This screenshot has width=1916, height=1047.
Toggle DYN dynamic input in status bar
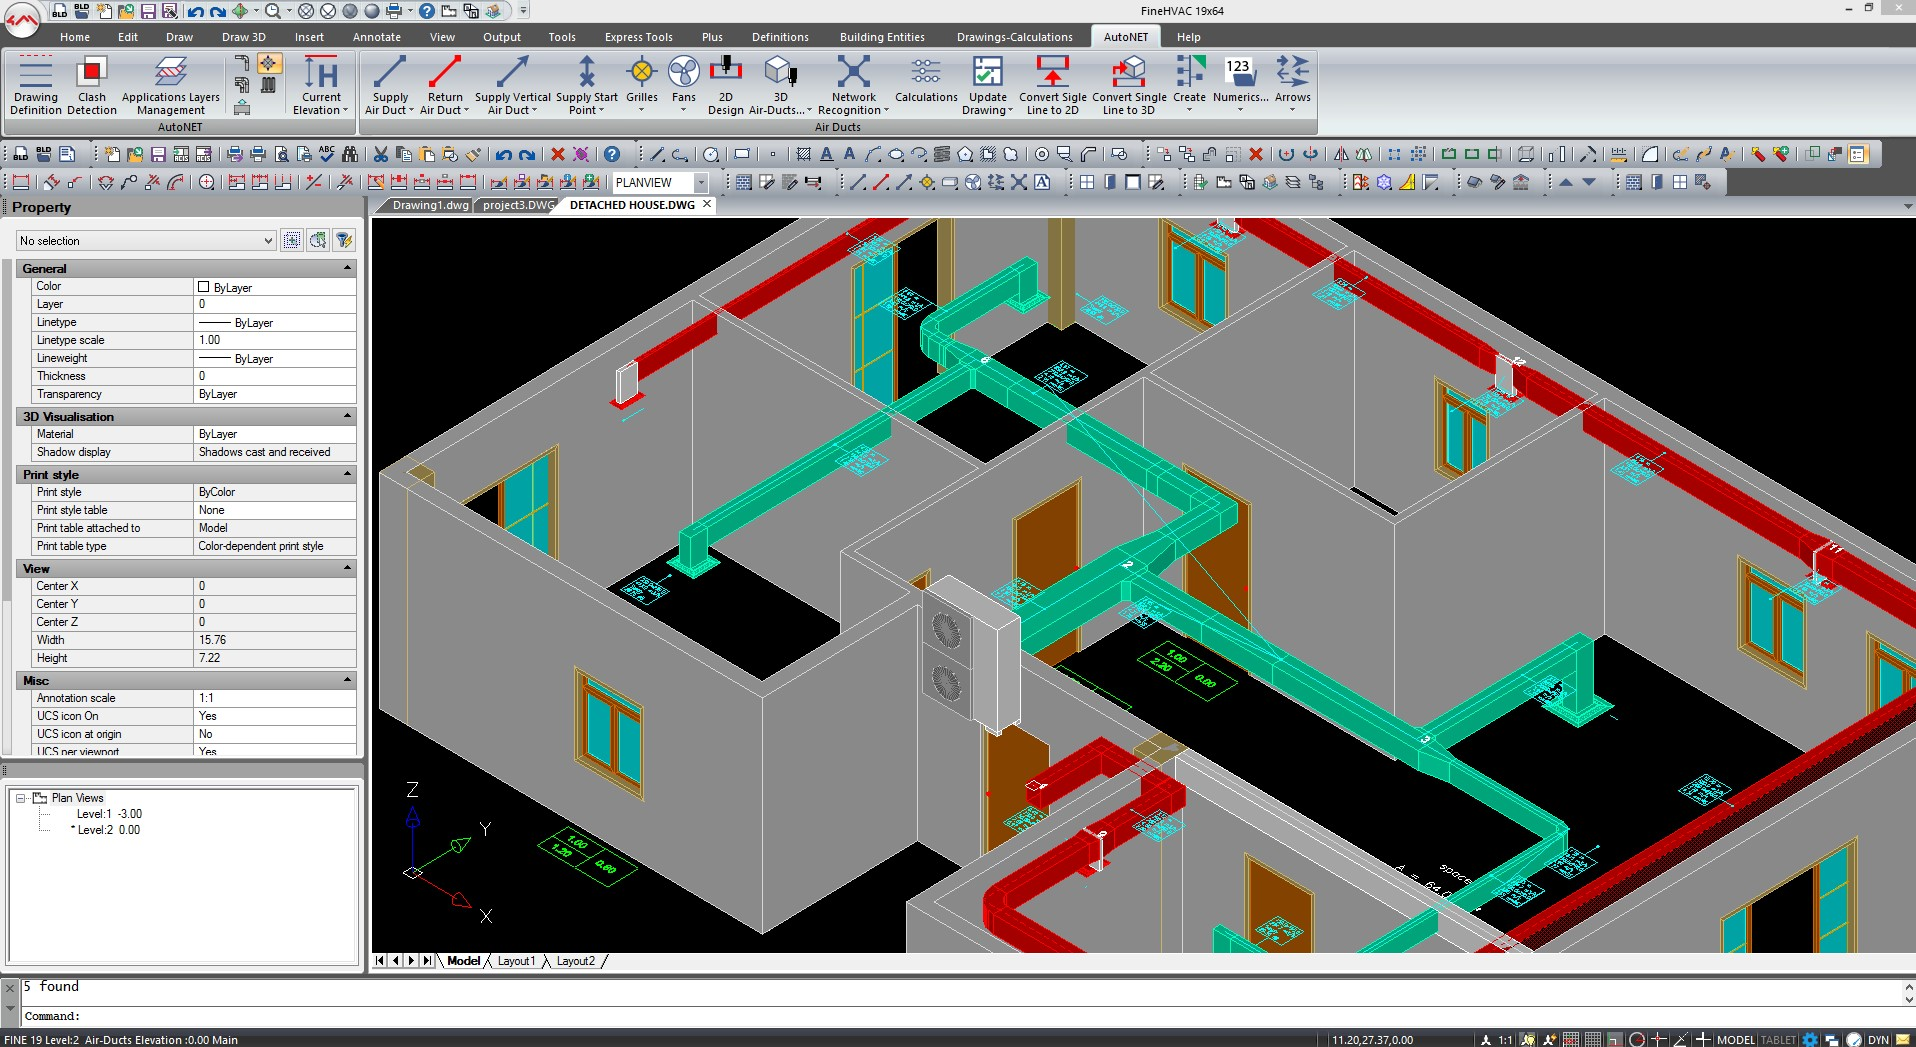click(x=1878, y=1040)
